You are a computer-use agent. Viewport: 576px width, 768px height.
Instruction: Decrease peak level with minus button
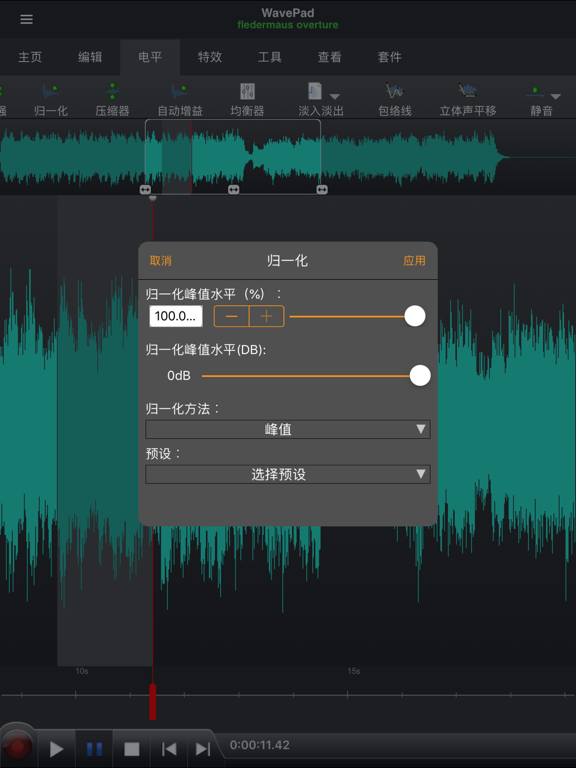click(232, 316)
